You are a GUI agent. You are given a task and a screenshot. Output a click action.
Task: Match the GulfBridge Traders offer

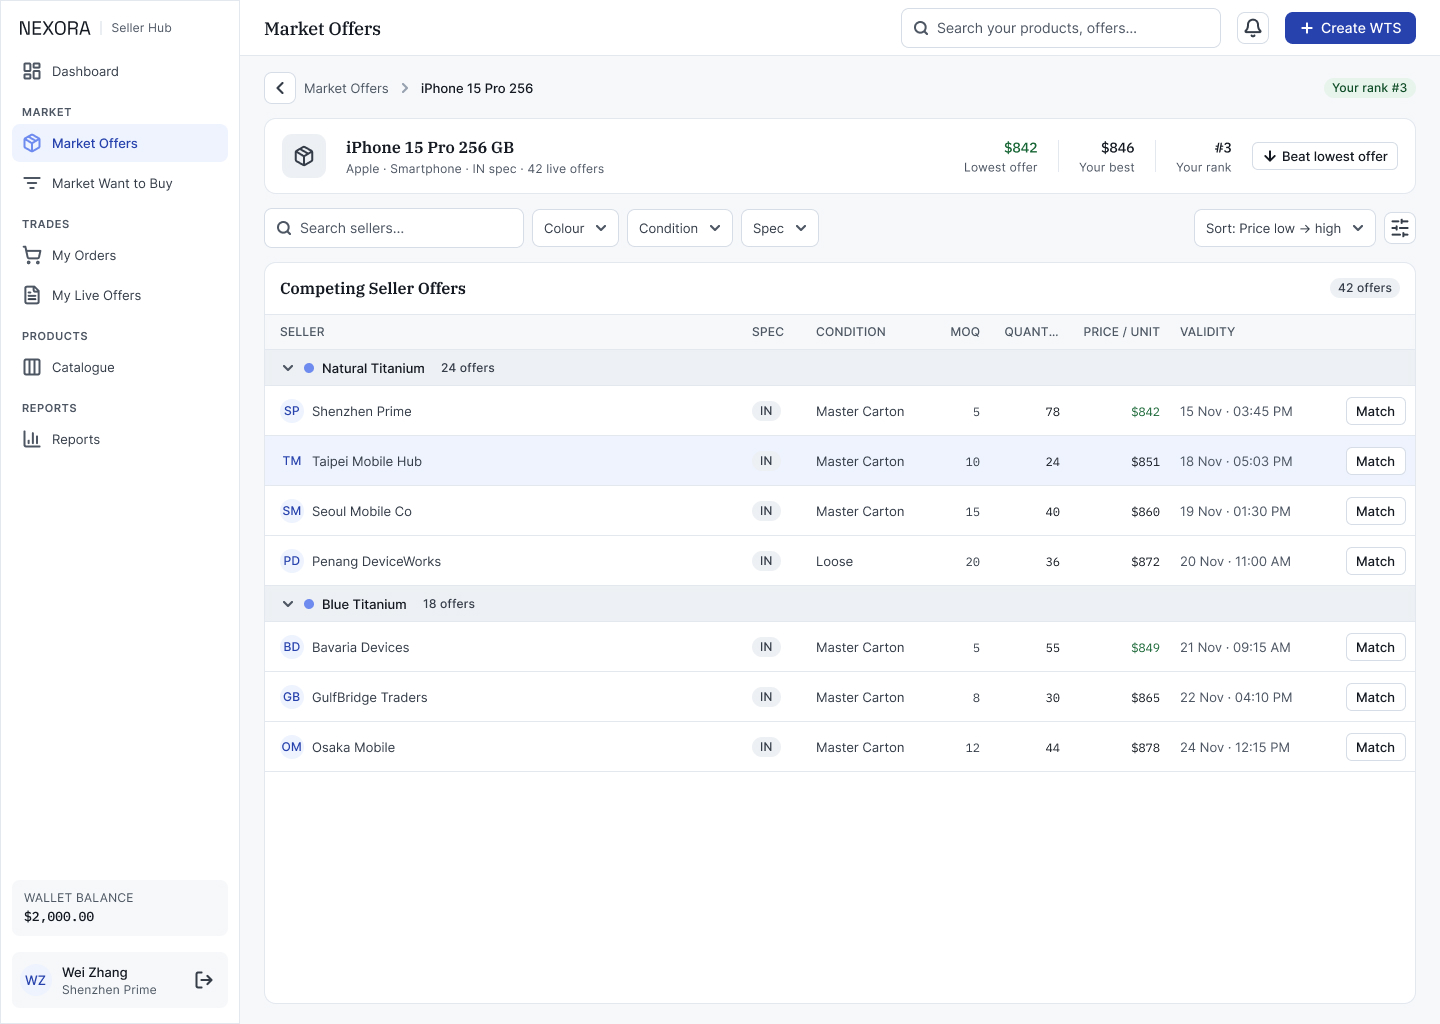(1375, 697)
